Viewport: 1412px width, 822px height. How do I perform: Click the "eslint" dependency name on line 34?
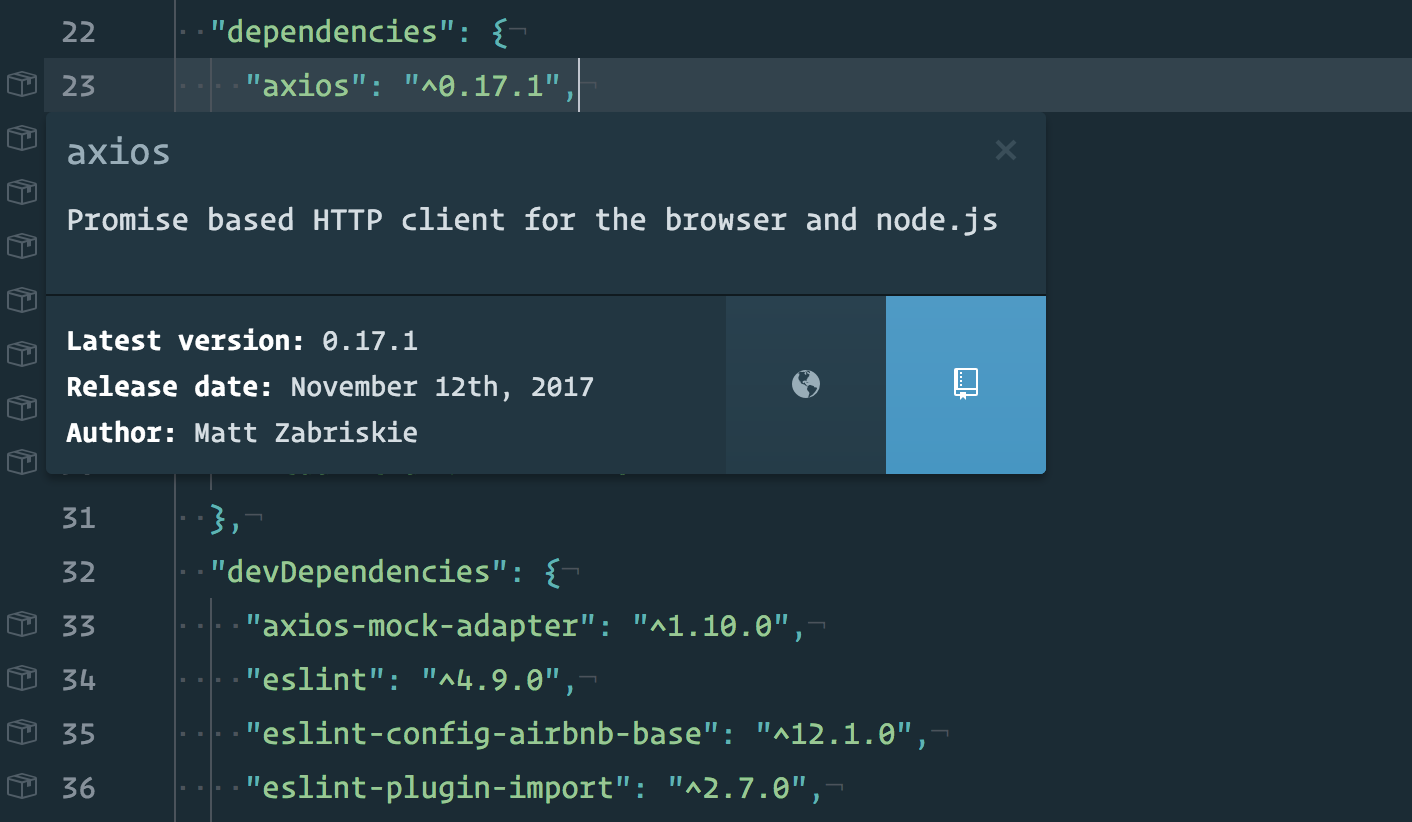pyautogui.click(x=316, y=680)
